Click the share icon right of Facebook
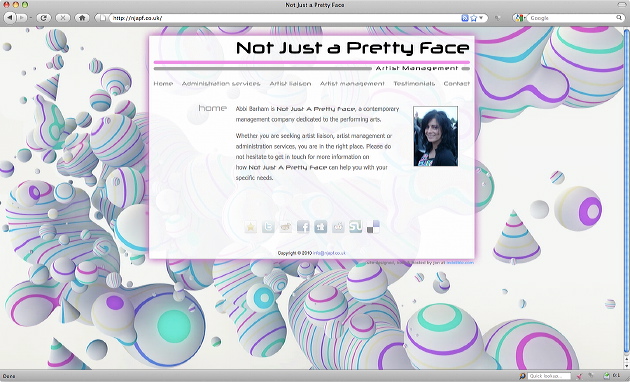Viewport: 630px width, 382px height. pyautogui.click(x=321, y=227)
